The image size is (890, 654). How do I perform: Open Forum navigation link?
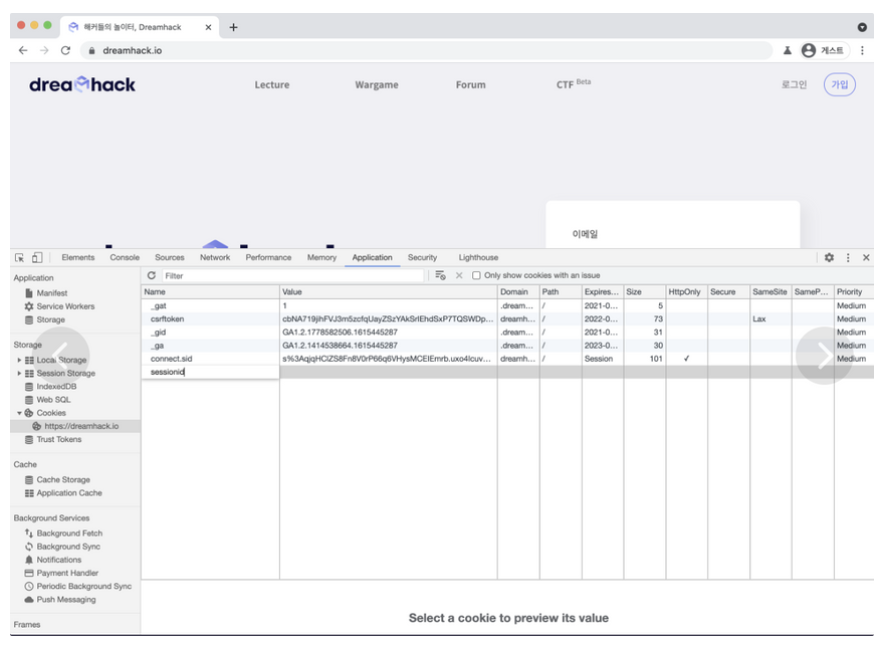tap(471, 85)
